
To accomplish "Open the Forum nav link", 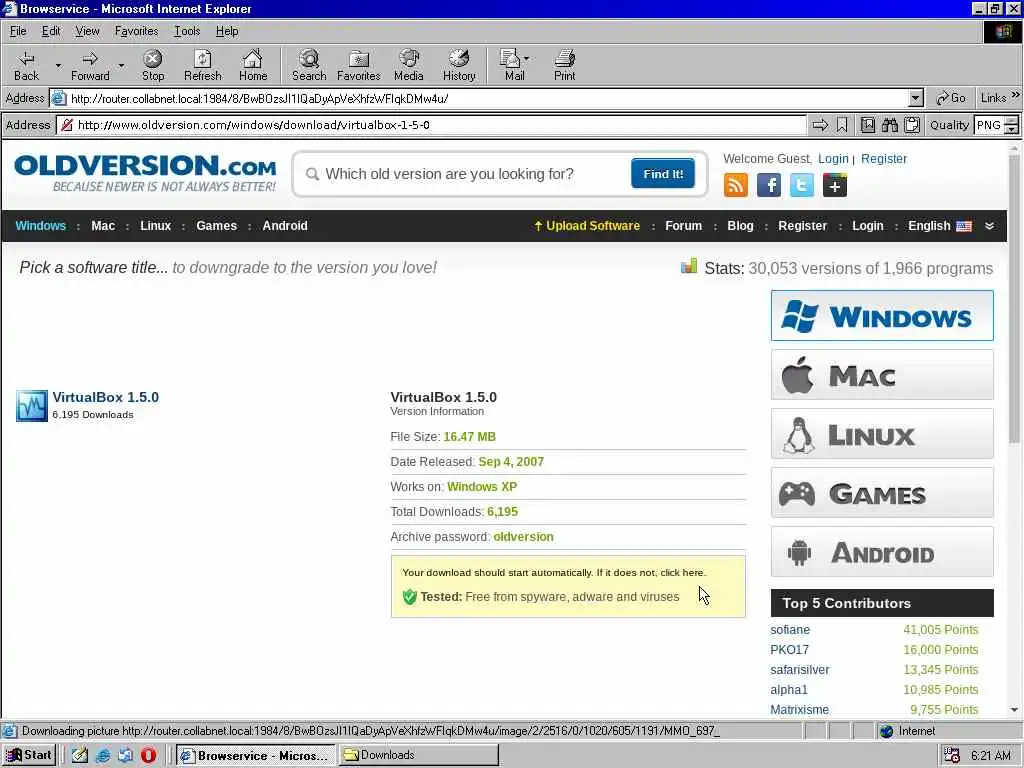I will click(x=683, y=226).
